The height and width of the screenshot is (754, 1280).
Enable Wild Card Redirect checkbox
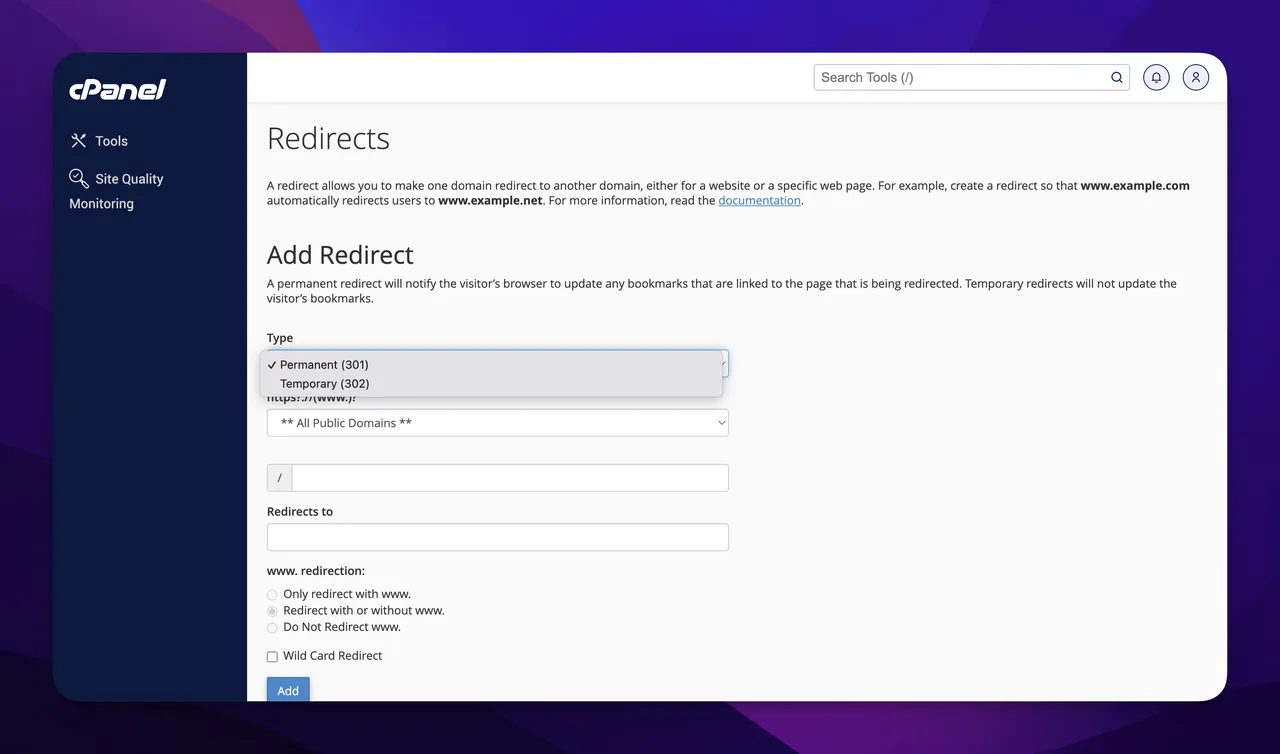pos(272,657)
